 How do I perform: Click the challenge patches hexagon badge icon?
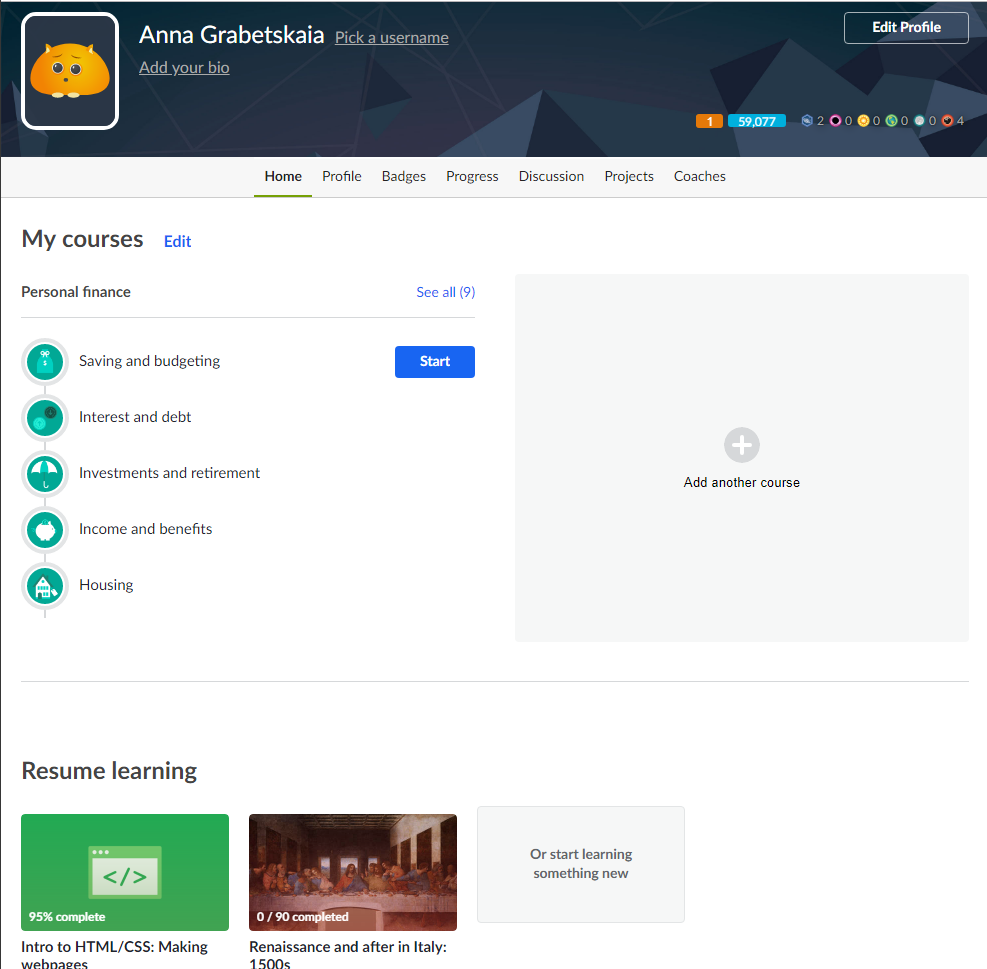(806, 120)
